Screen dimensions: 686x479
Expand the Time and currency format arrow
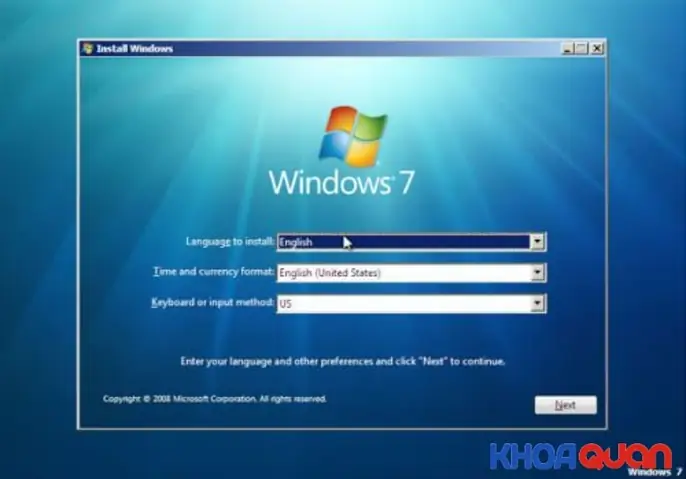coord(537,273)
